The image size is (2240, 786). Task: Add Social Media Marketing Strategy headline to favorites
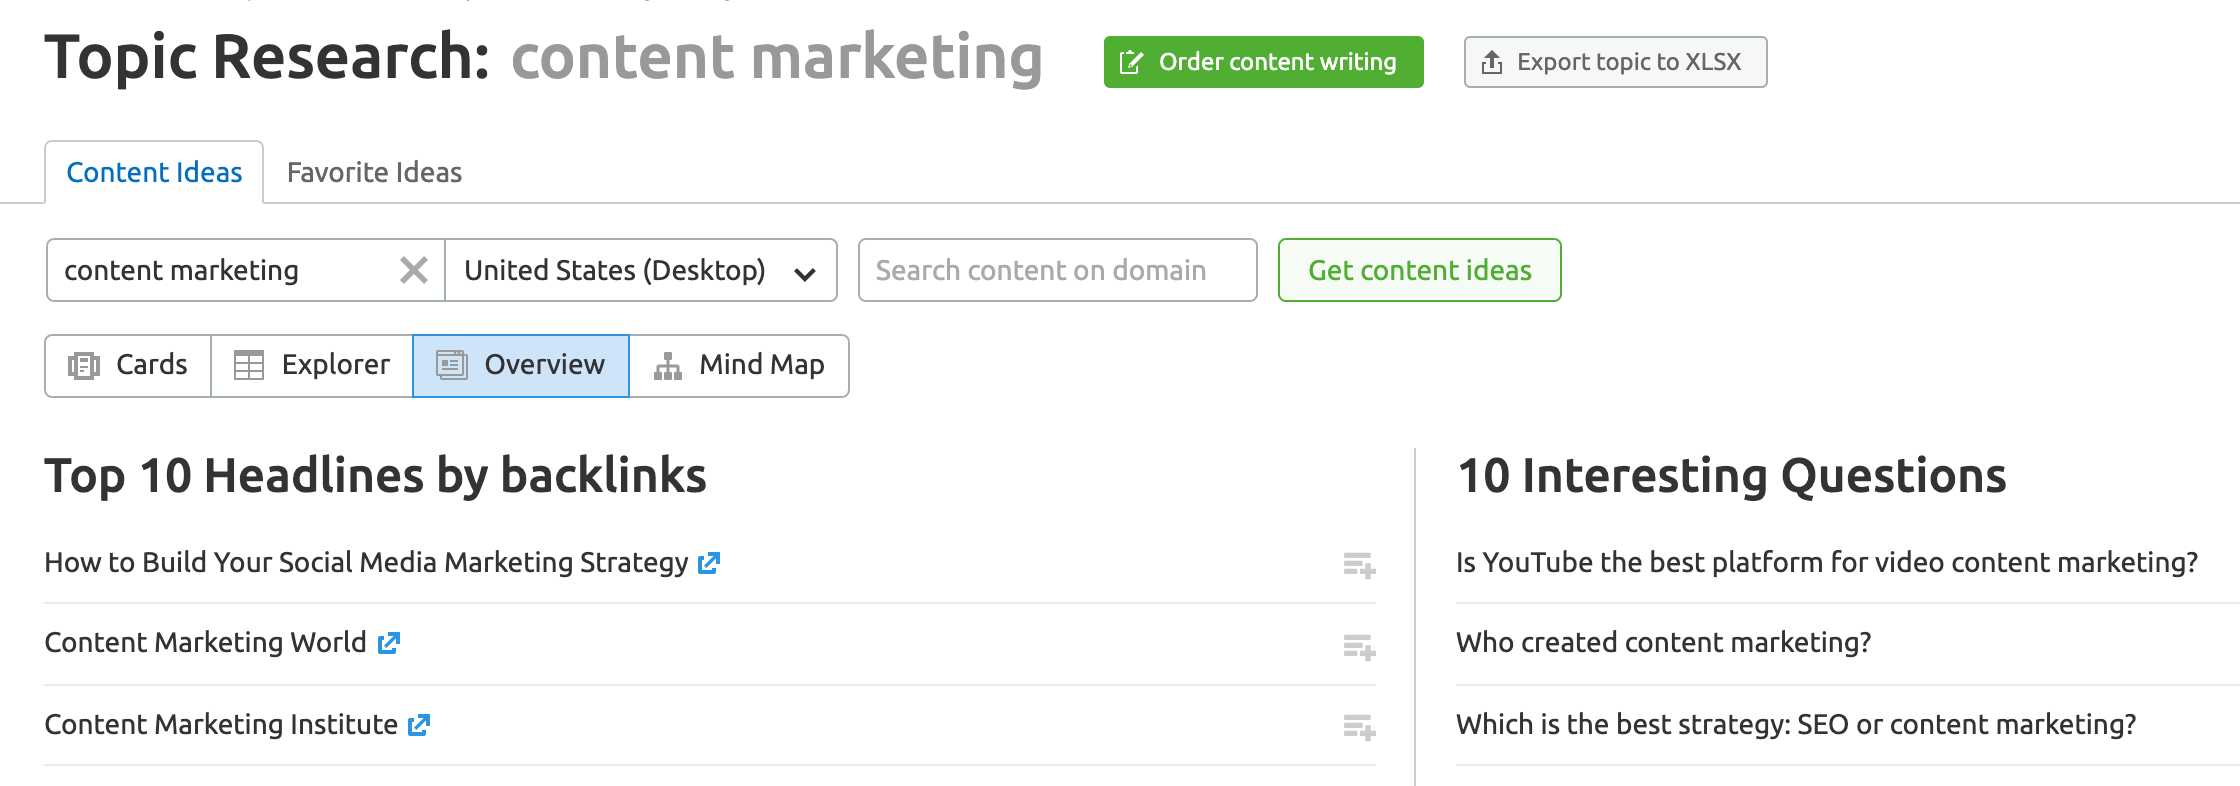tap(1359, 565)
